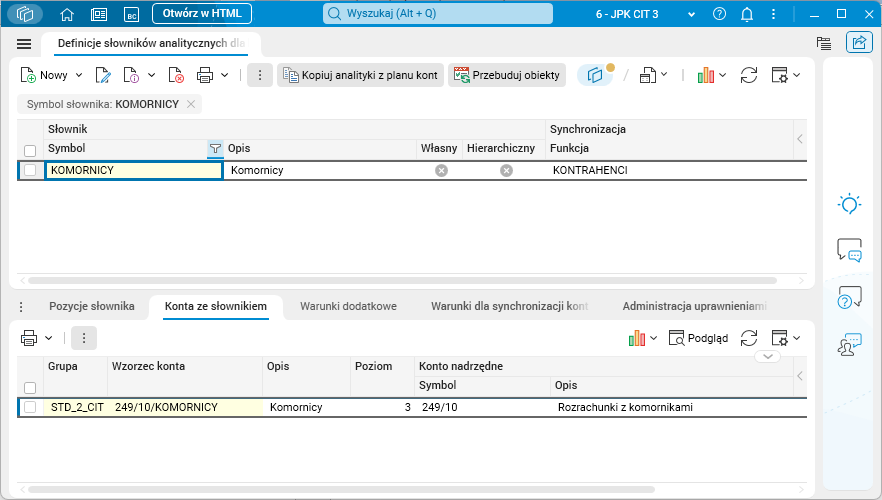Switch to the Konta ze słownikiem tab
The height and width of the screenshot is (500, 882).
pos(216,306)
